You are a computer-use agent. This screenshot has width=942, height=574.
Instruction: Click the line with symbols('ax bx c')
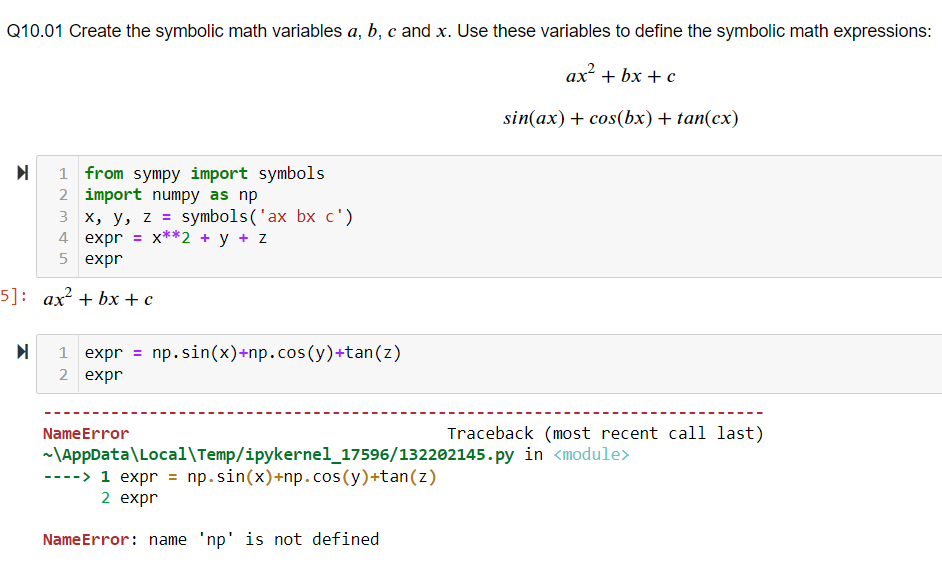pos(219,216)
